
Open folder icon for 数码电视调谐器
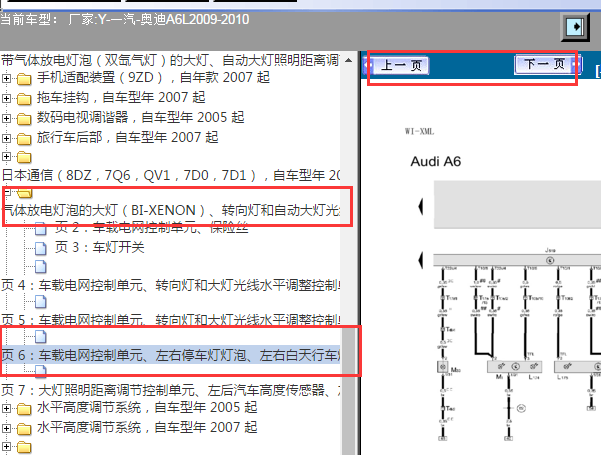[24, 119]
